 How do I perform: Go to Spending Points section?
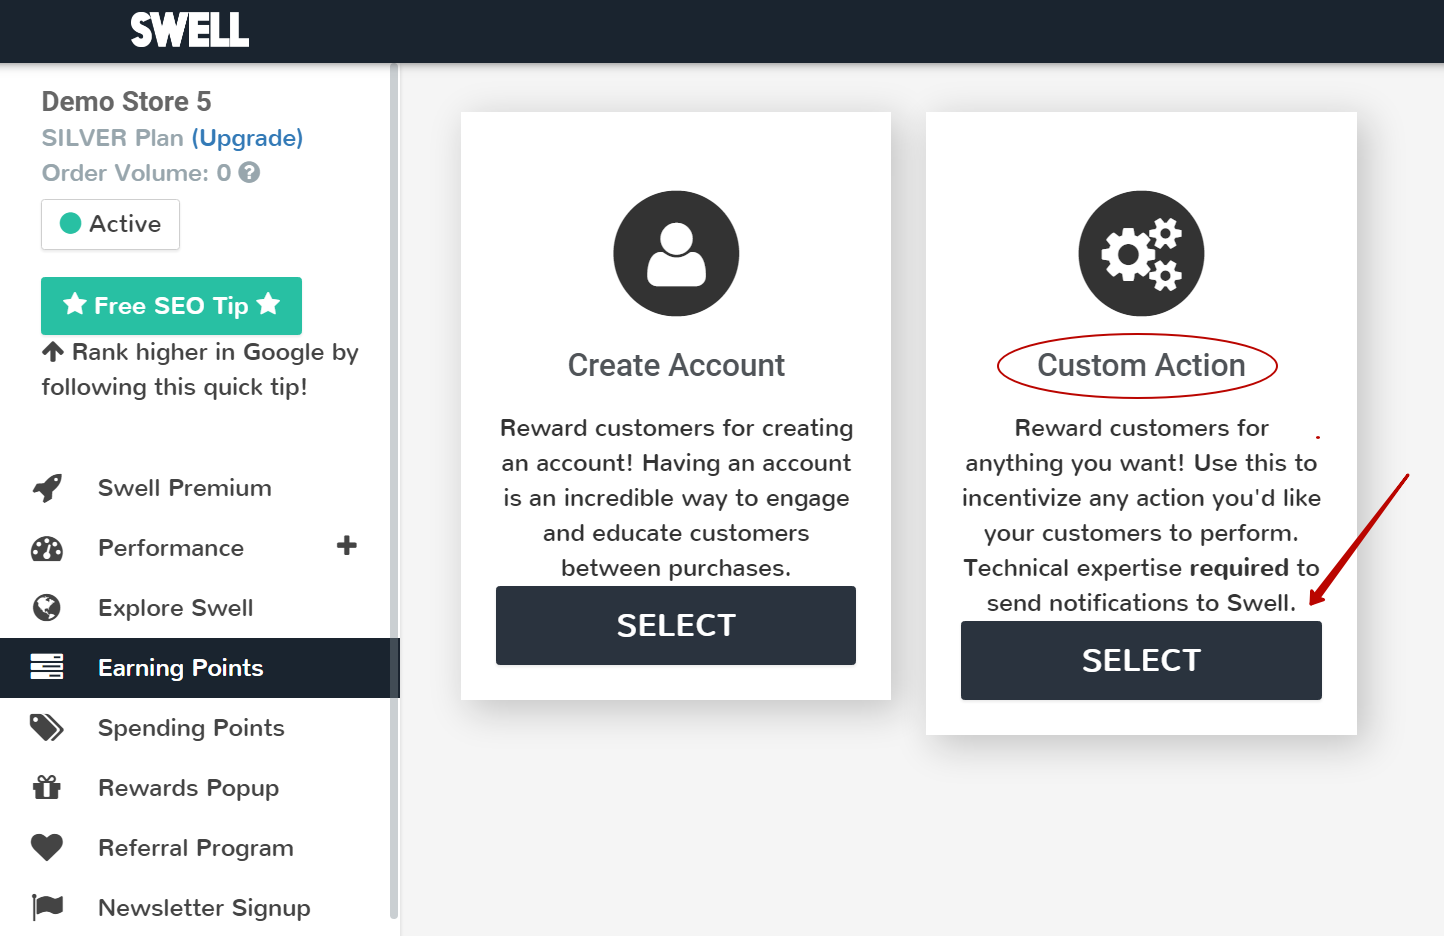191,728
